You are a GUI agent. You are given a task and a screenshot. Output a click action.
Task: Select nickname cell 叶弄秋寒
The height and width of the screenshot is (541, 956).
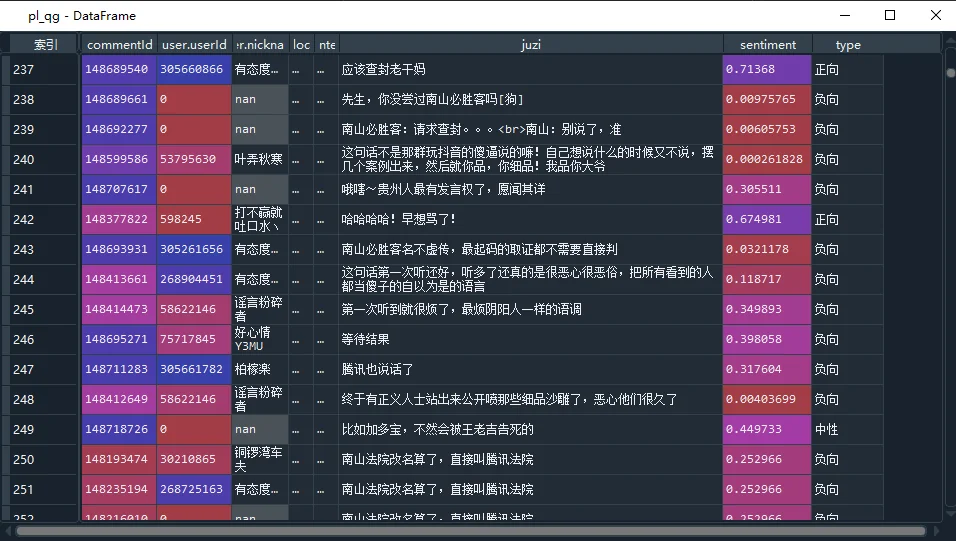click(260, 159)
